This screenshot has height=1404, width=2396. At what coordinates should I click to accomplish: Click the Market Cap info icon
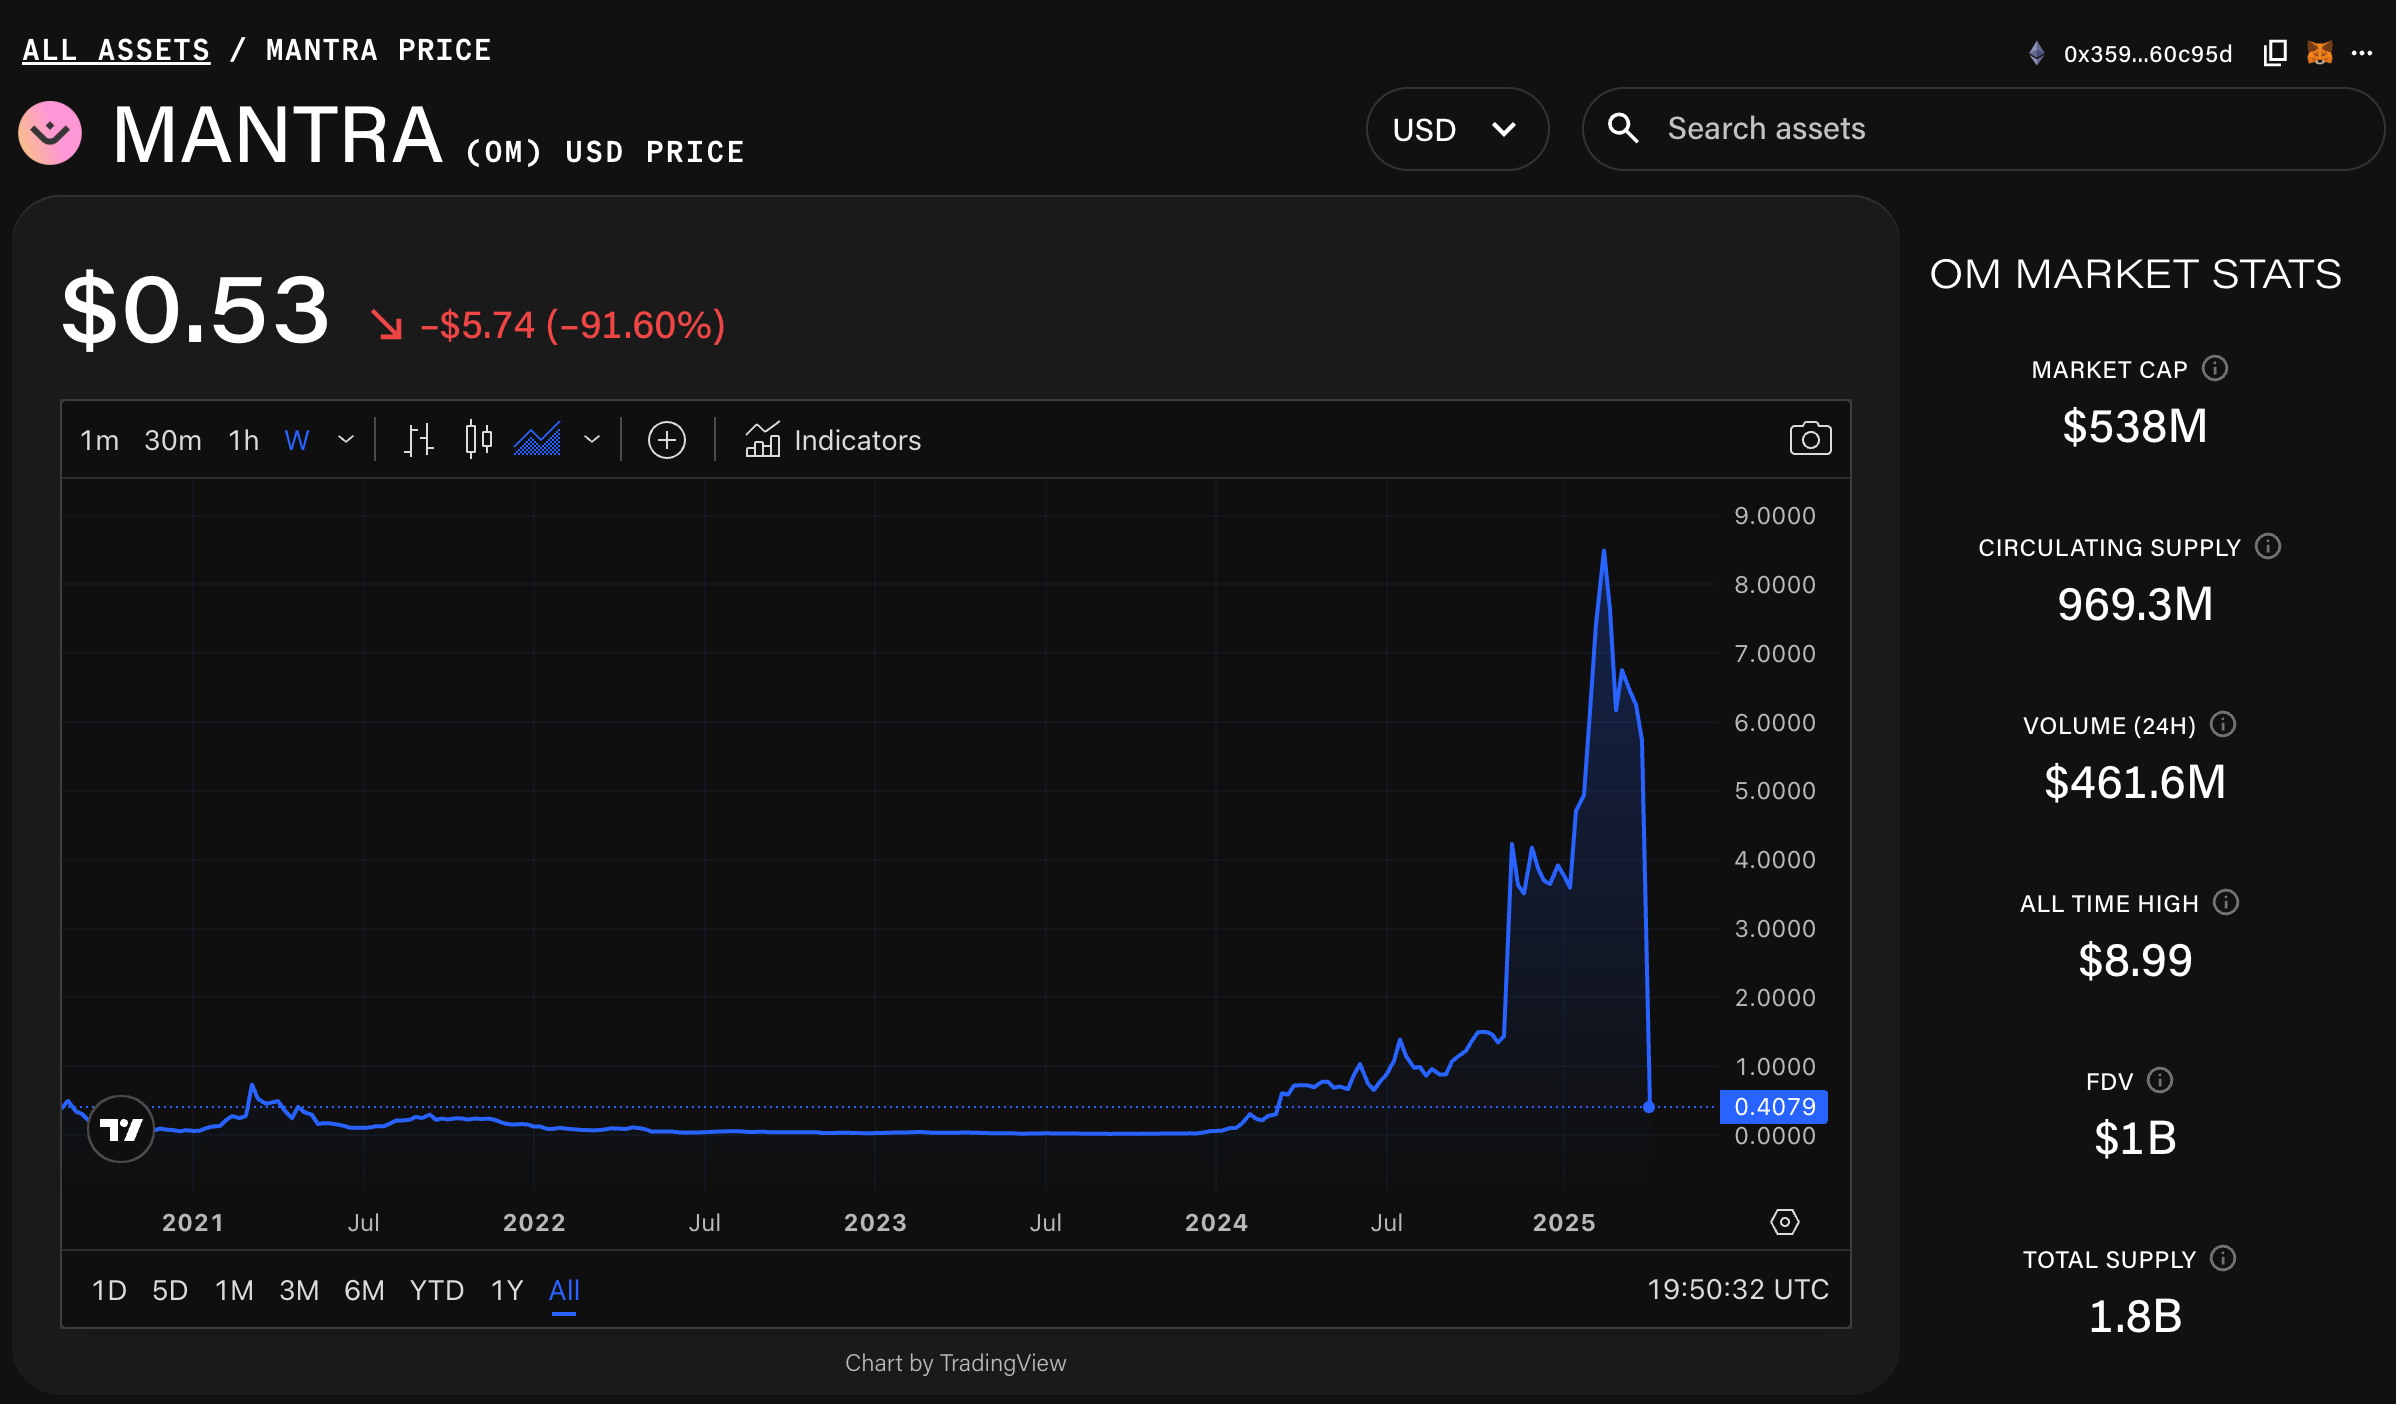pyautogui.click(x=2215, y=369)
